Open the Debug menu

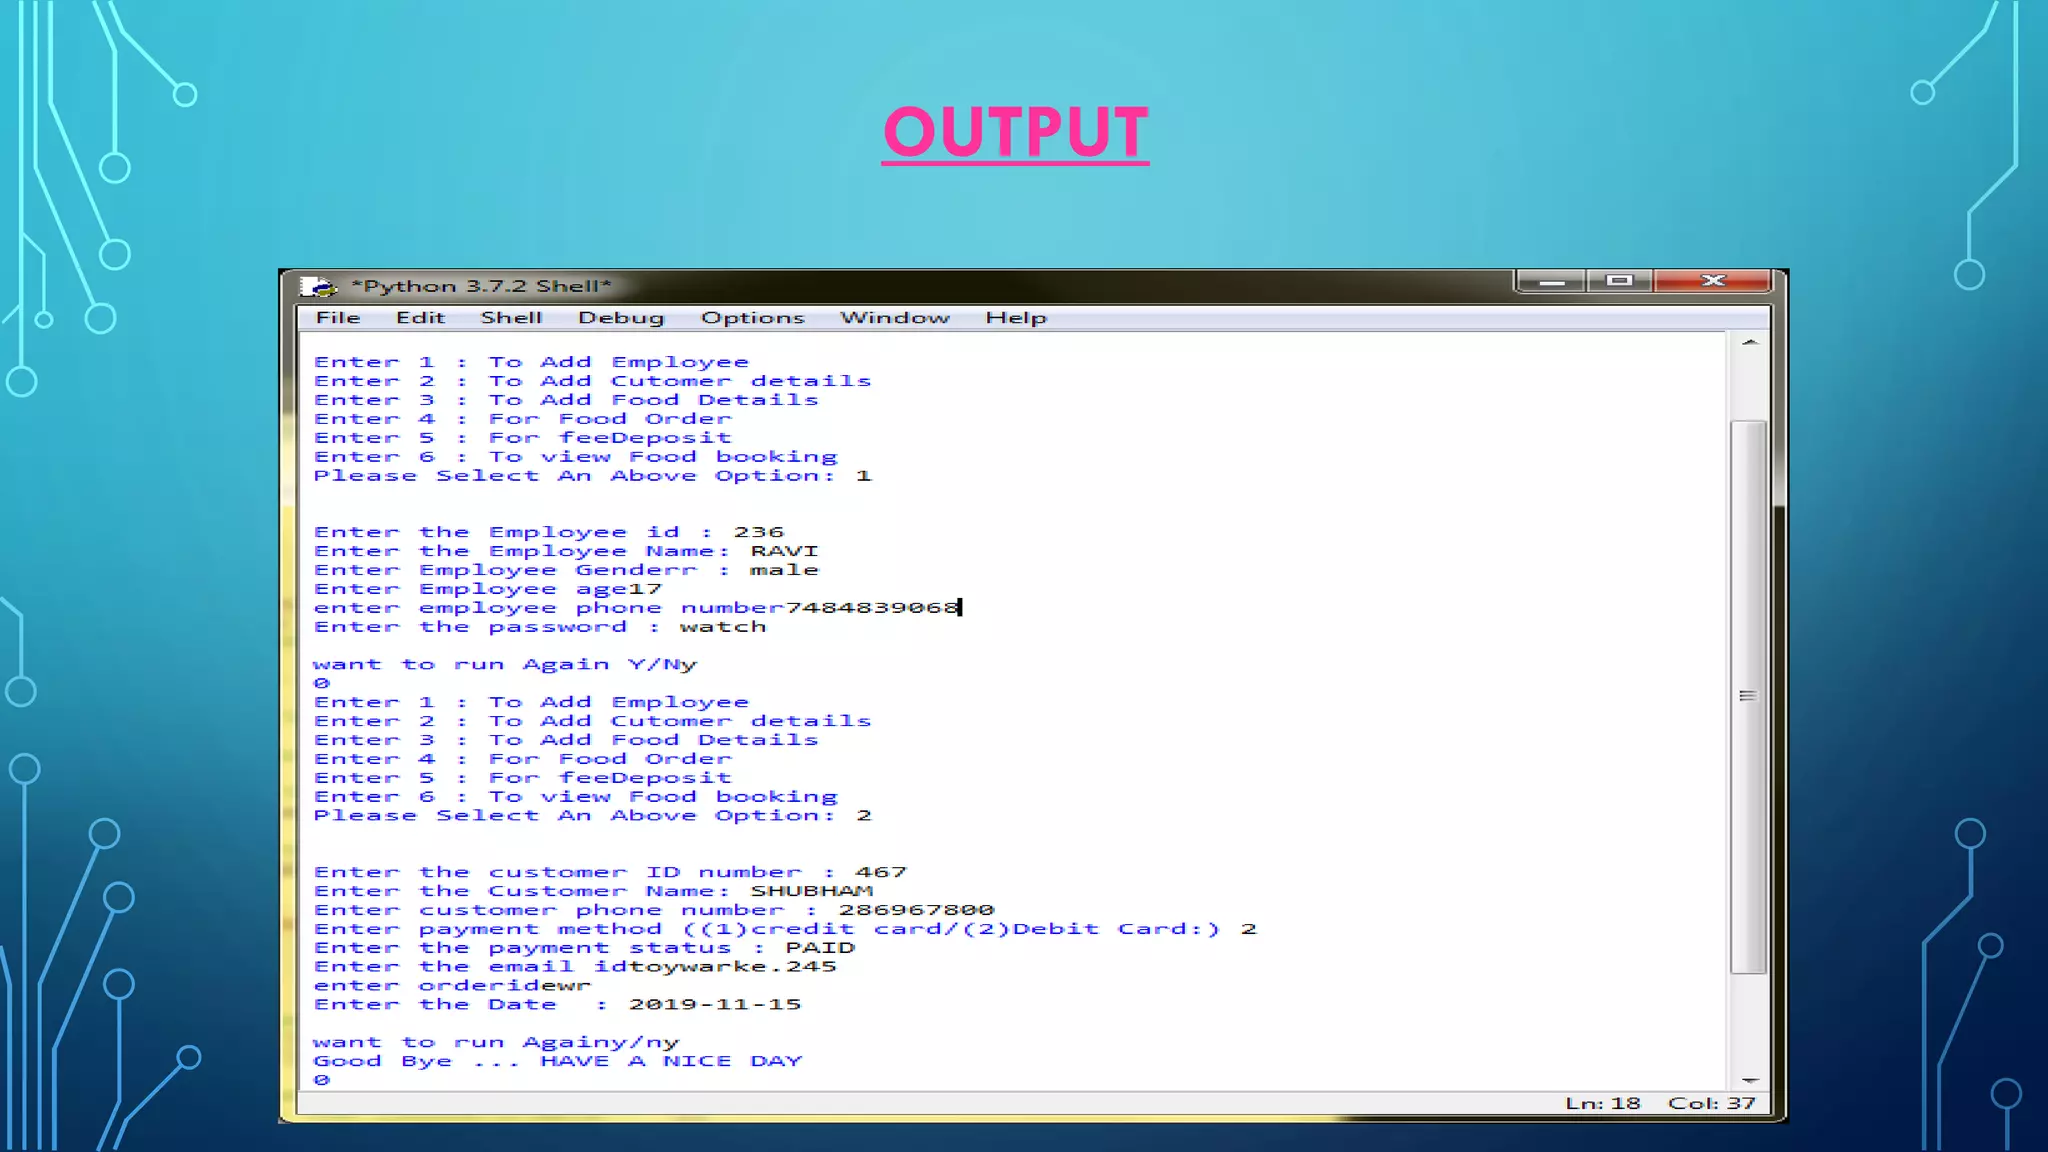pos(621,318)
